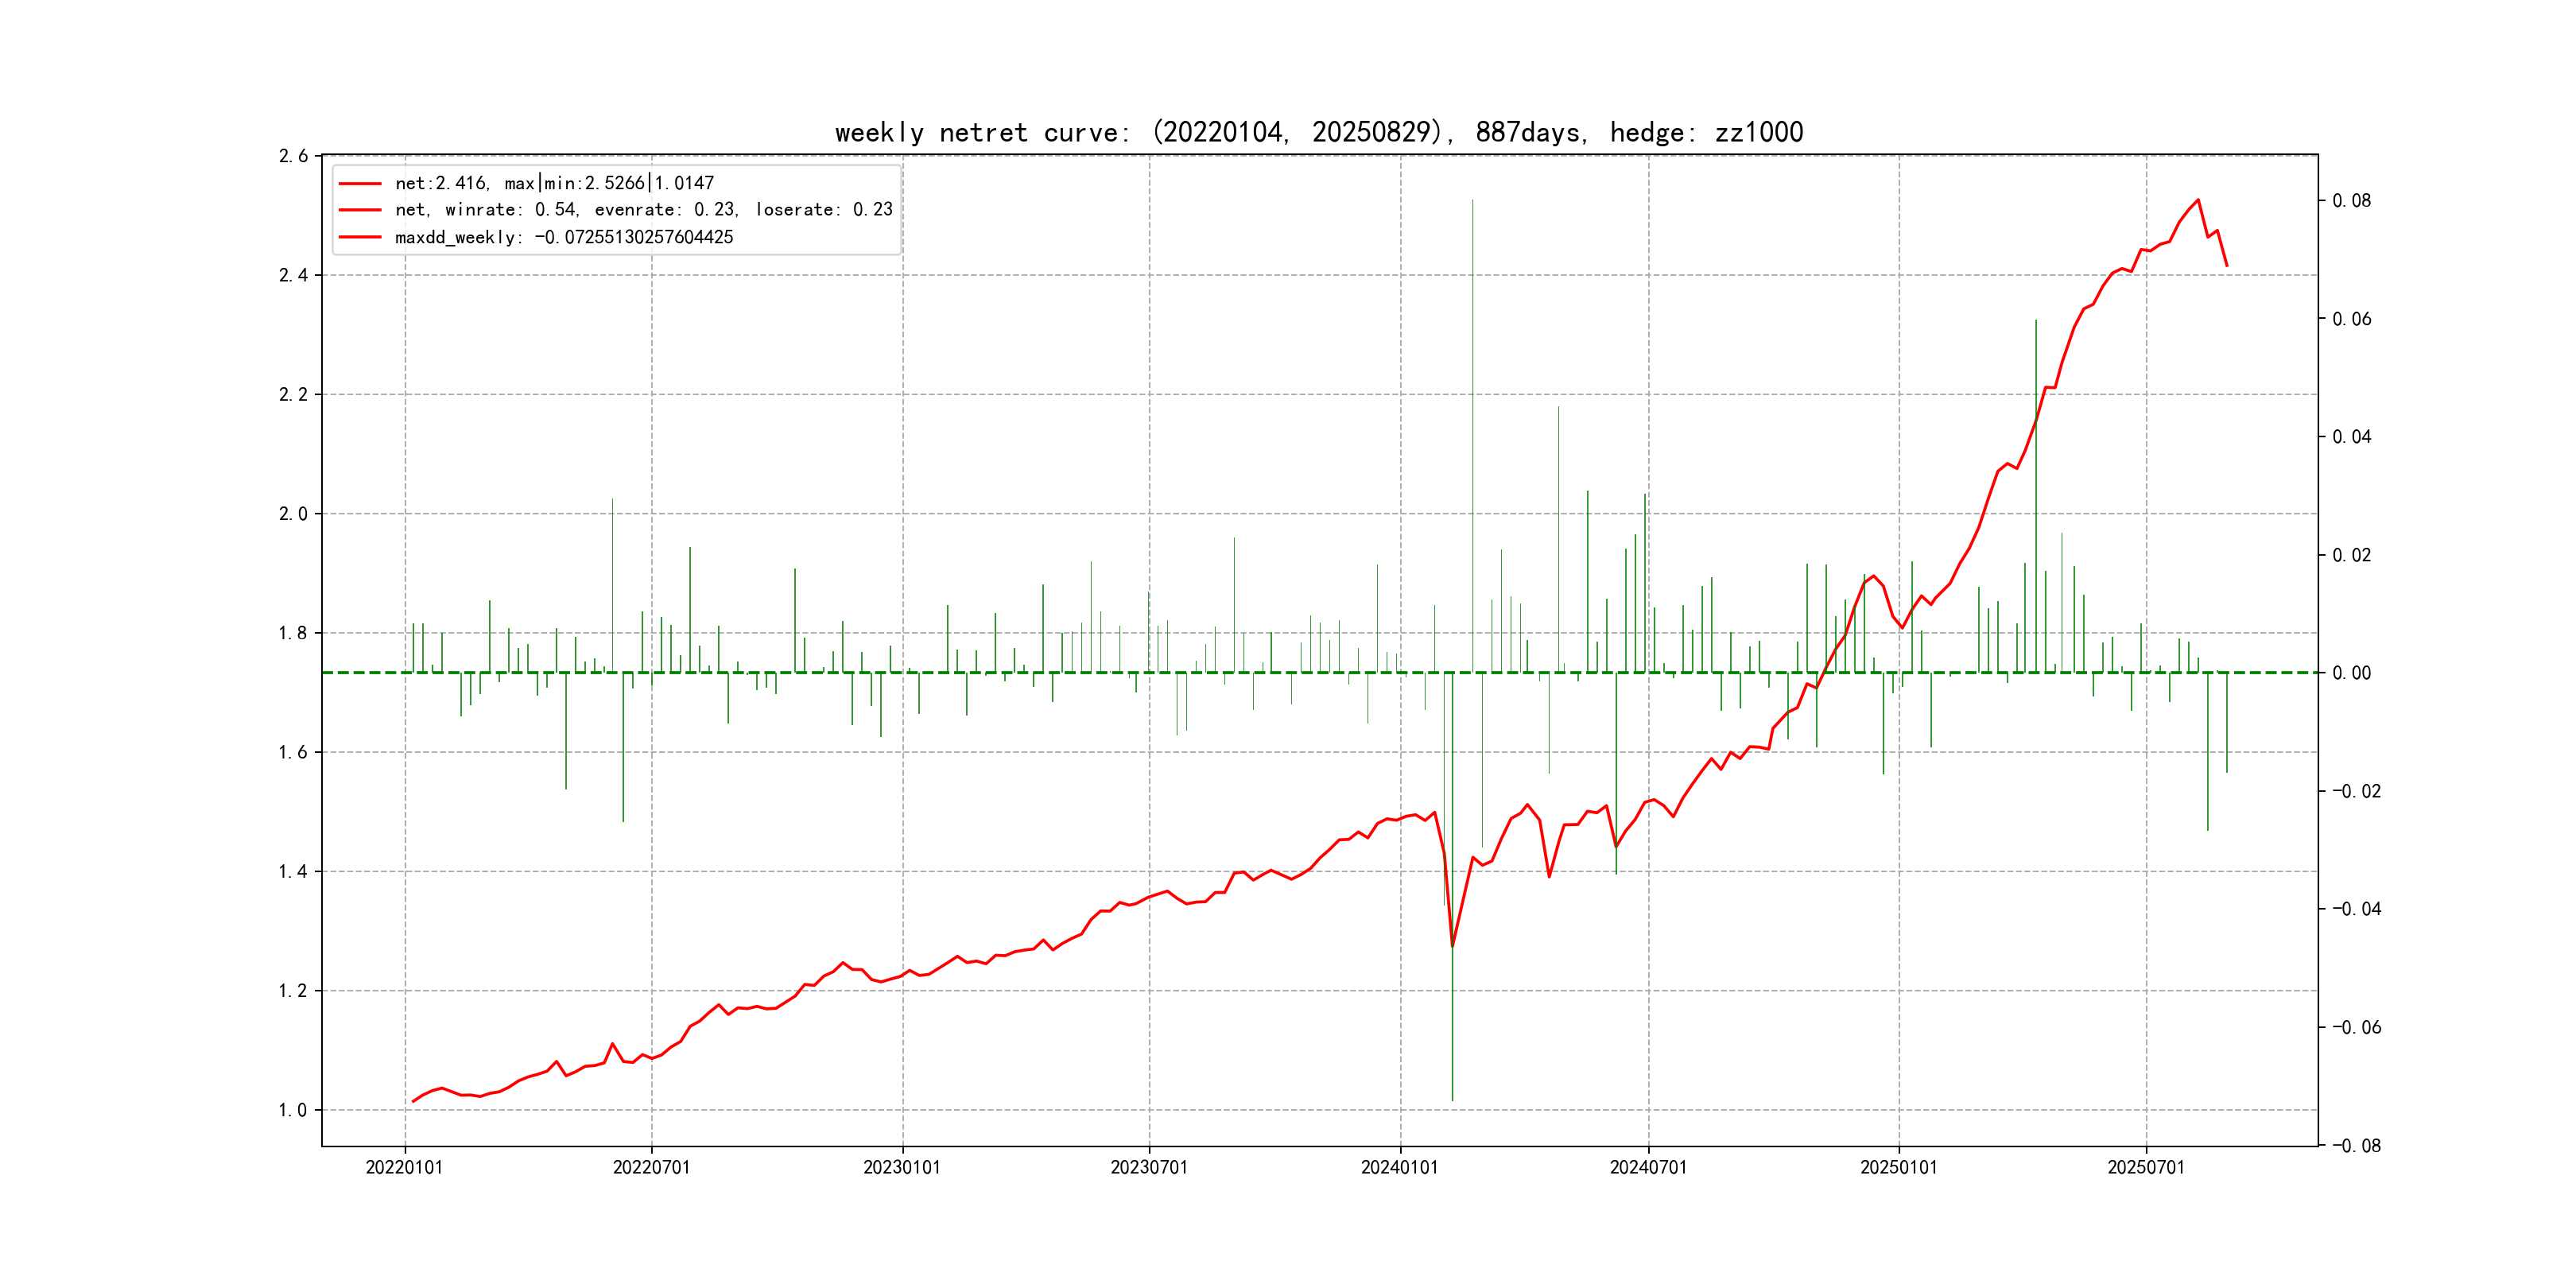Click x-axis label 20240701
The image size is (2576, 1288).
point(1648,1167)
